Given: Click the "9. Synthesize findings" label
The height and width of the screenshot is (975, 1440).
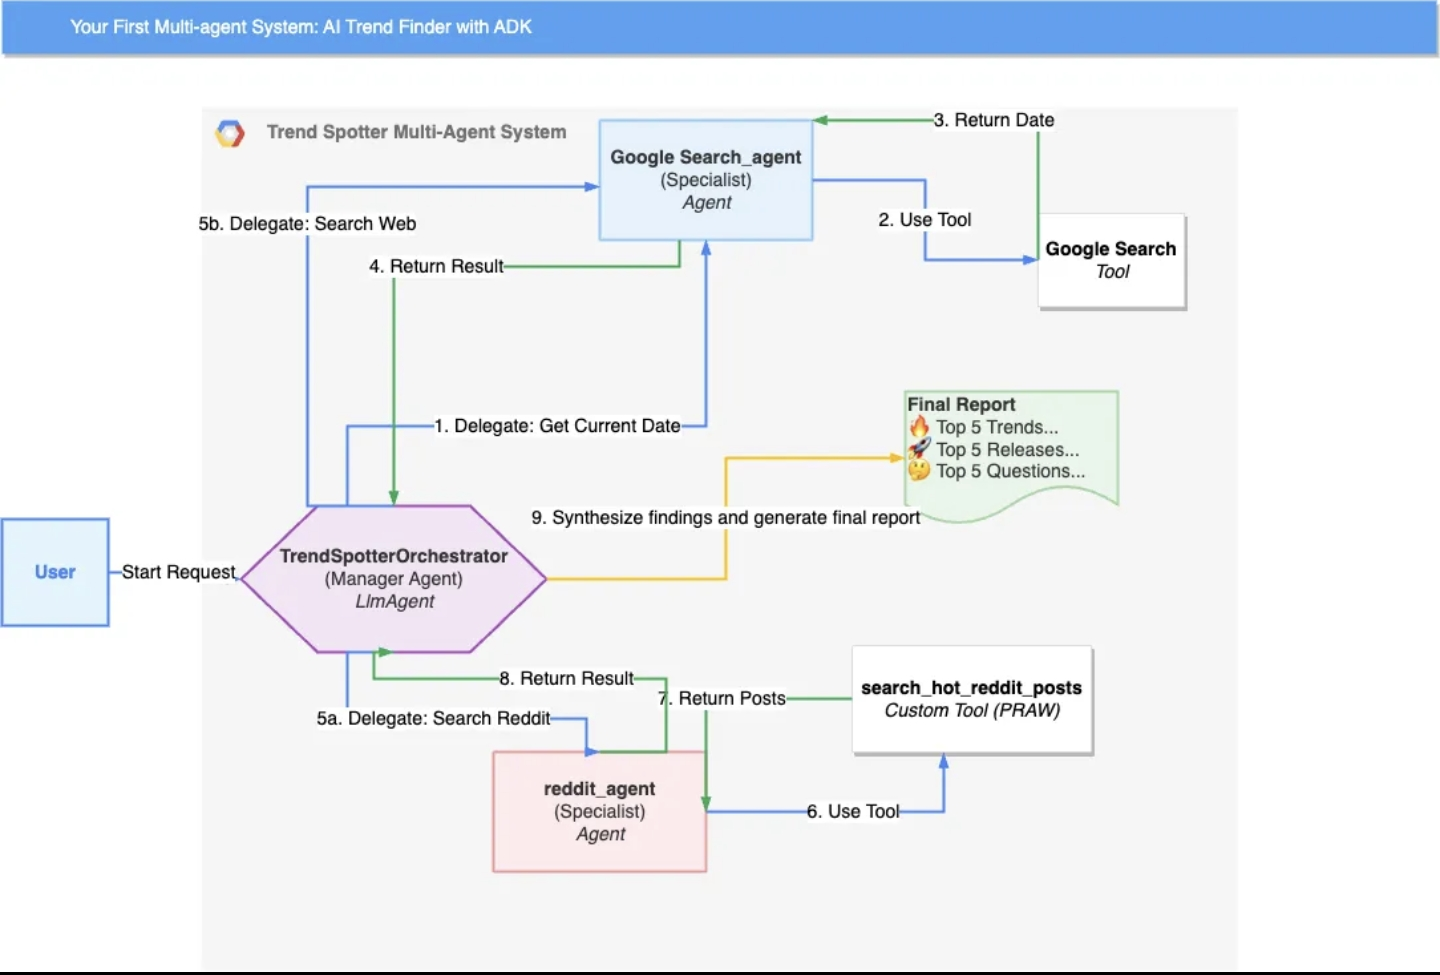Looking at the screenshot, I should (x=725, y=518).
